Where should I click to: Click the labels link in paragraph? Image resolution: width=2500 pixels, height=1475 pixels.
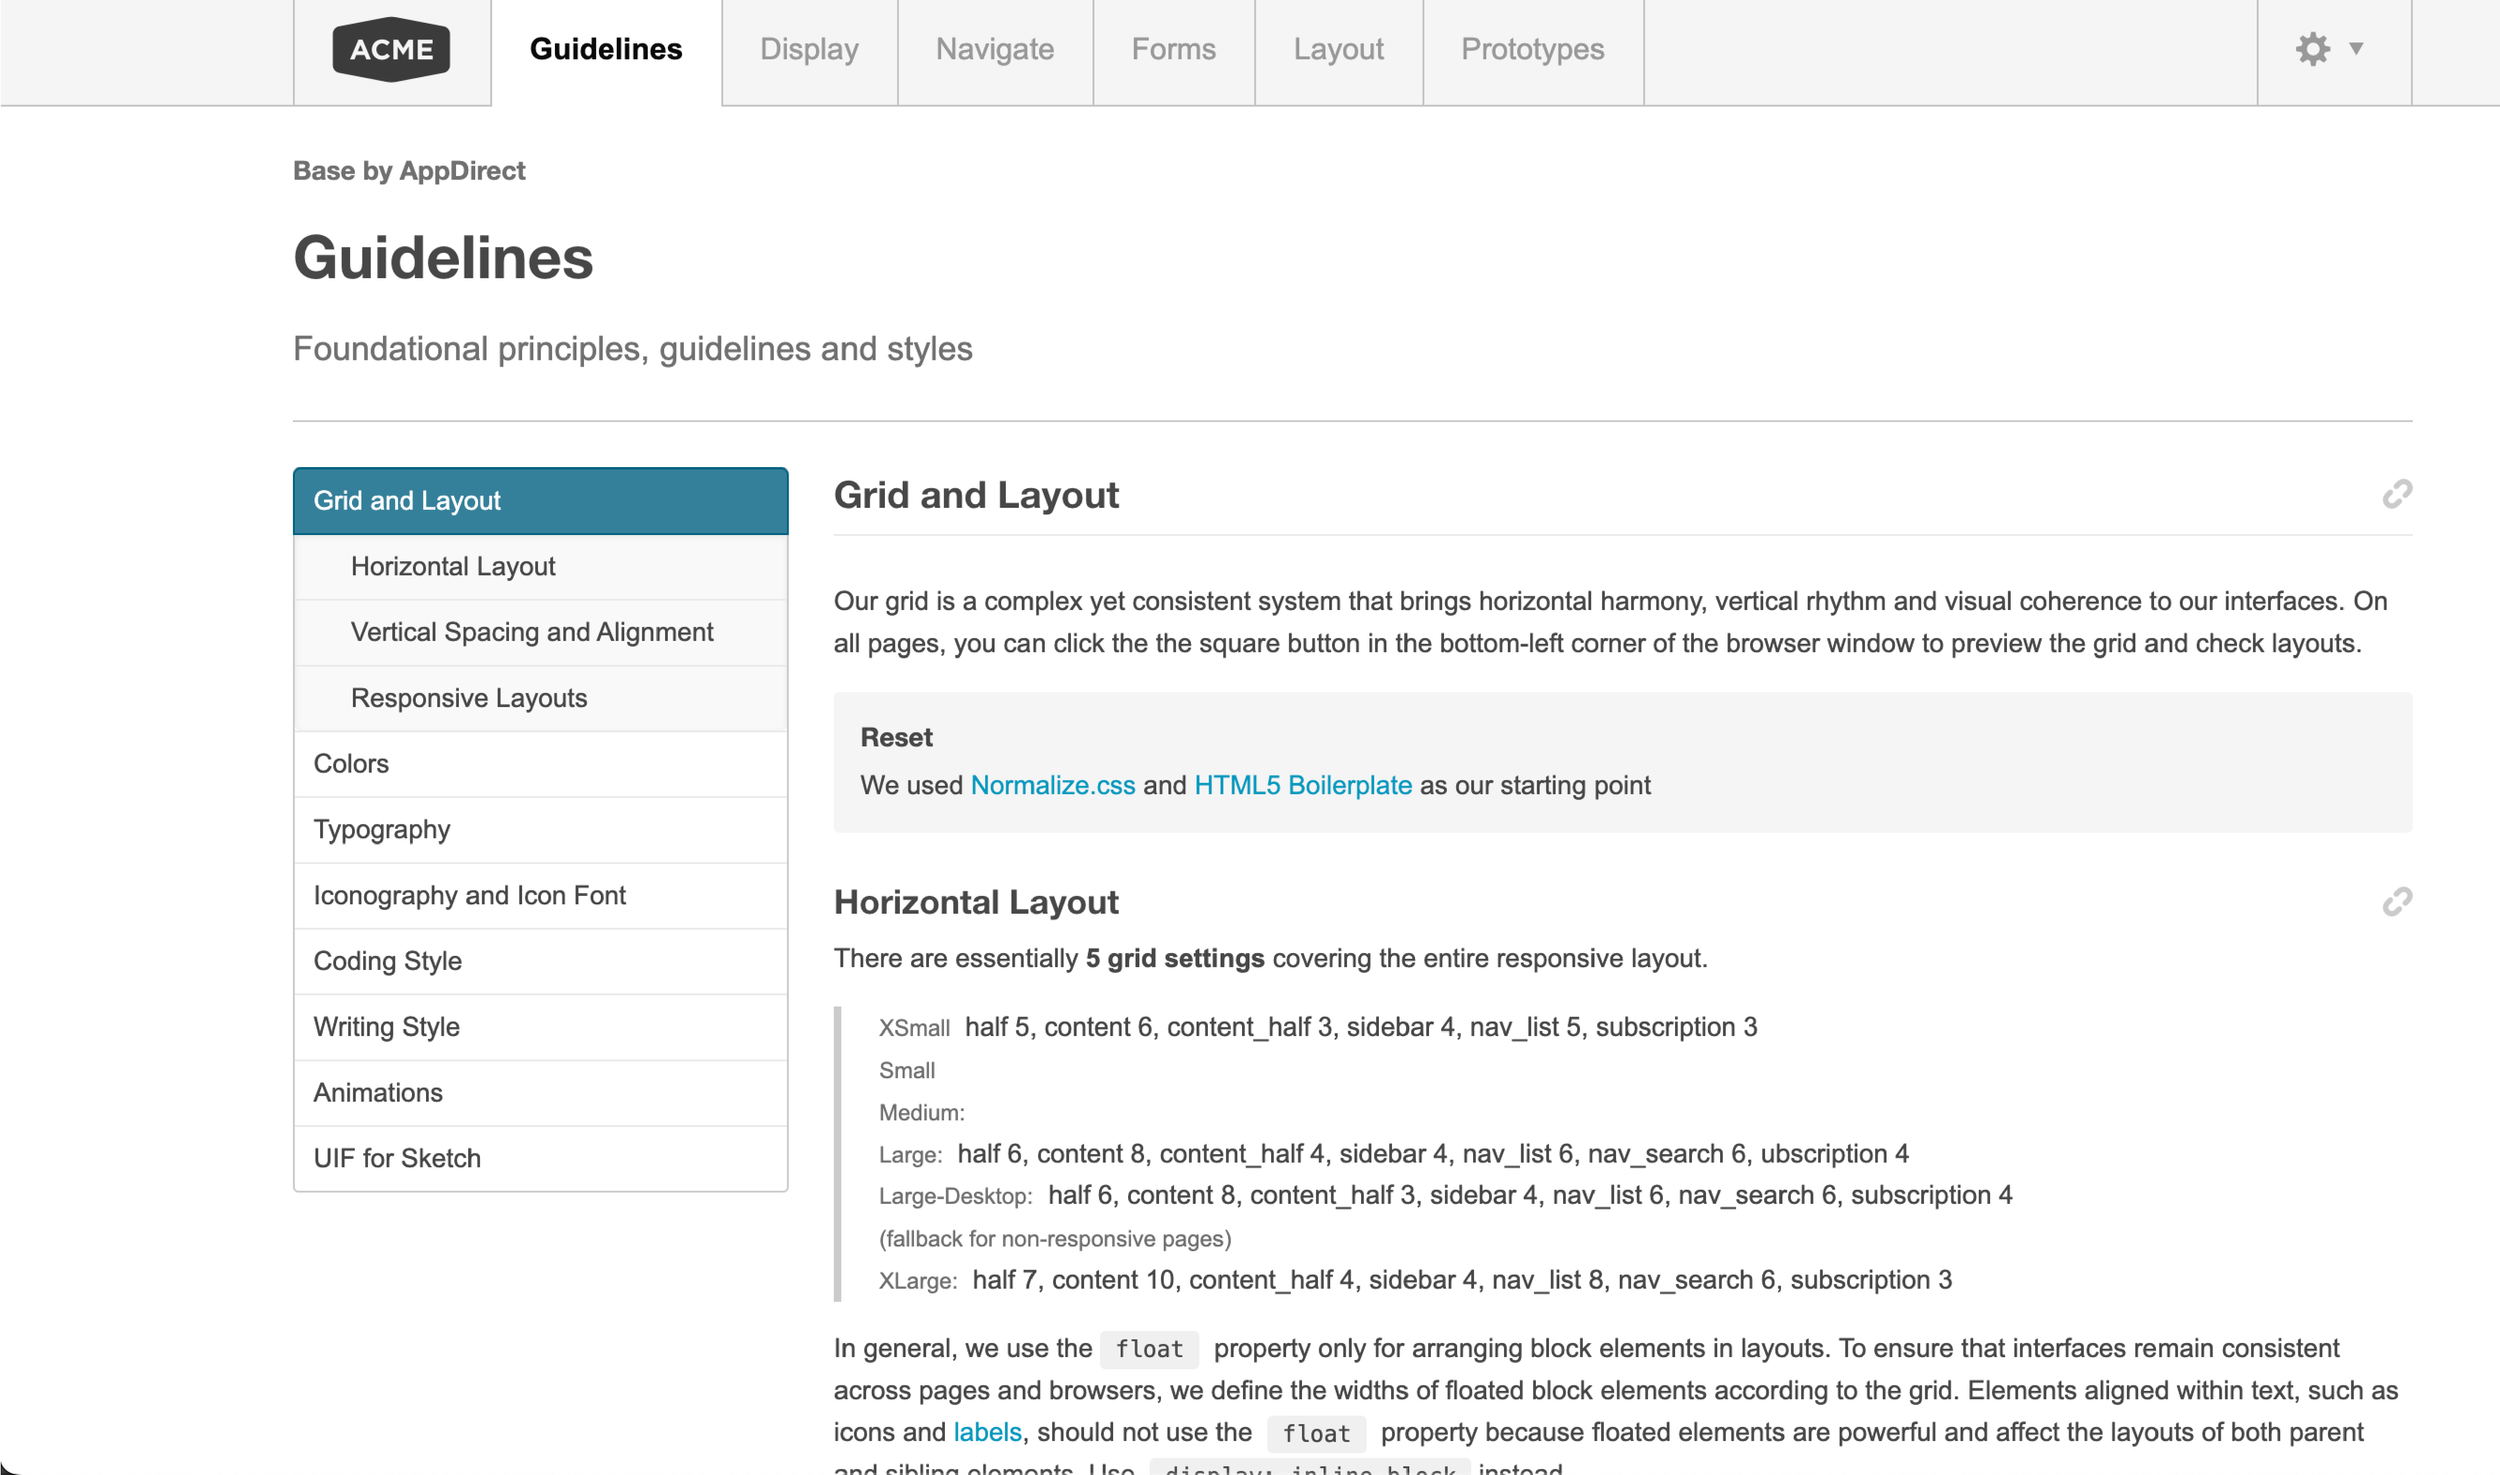[987, 1432]
